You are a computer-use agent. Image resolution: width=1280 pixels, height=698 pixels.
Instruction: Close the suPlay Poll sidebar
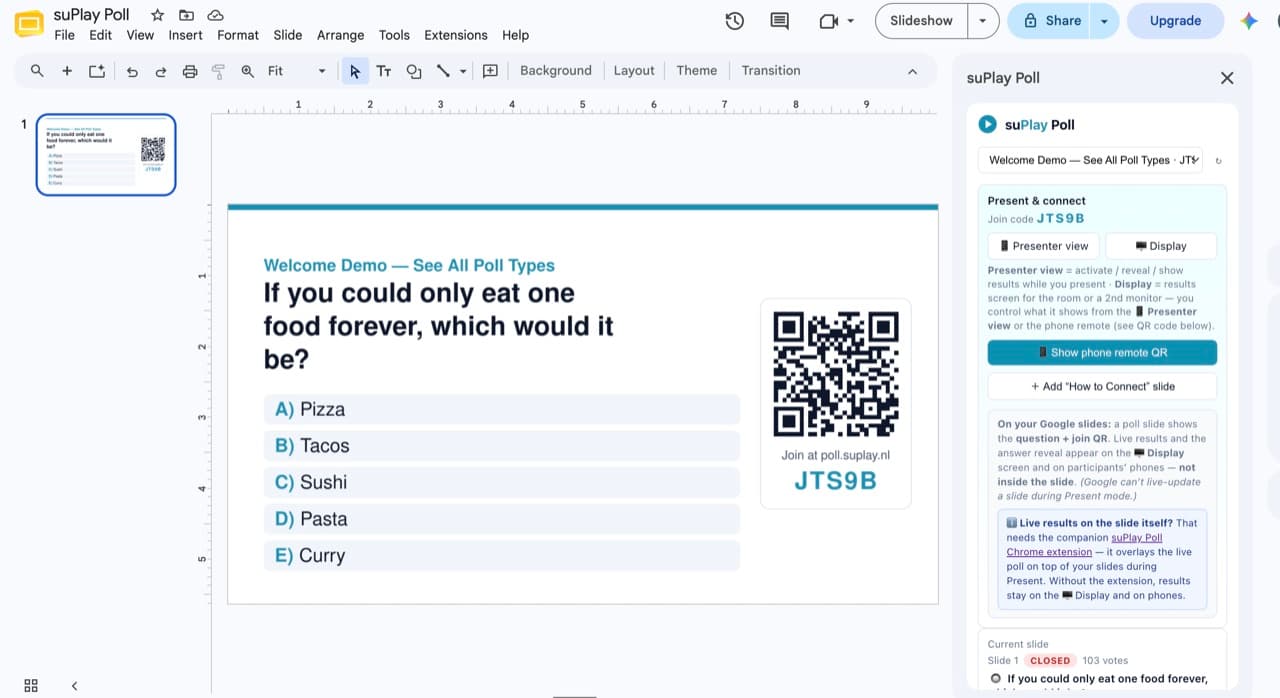tap(1227, 78)
